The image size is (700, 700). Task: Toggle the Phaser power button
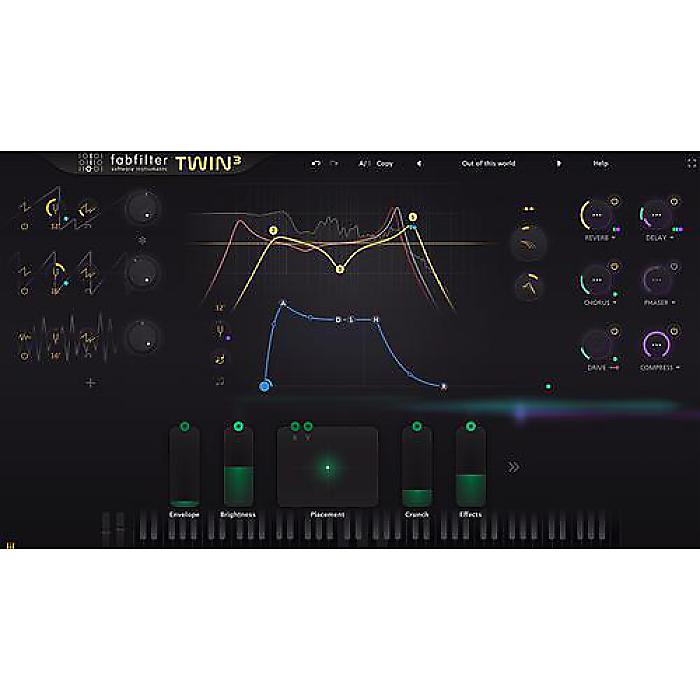point(674,267)
